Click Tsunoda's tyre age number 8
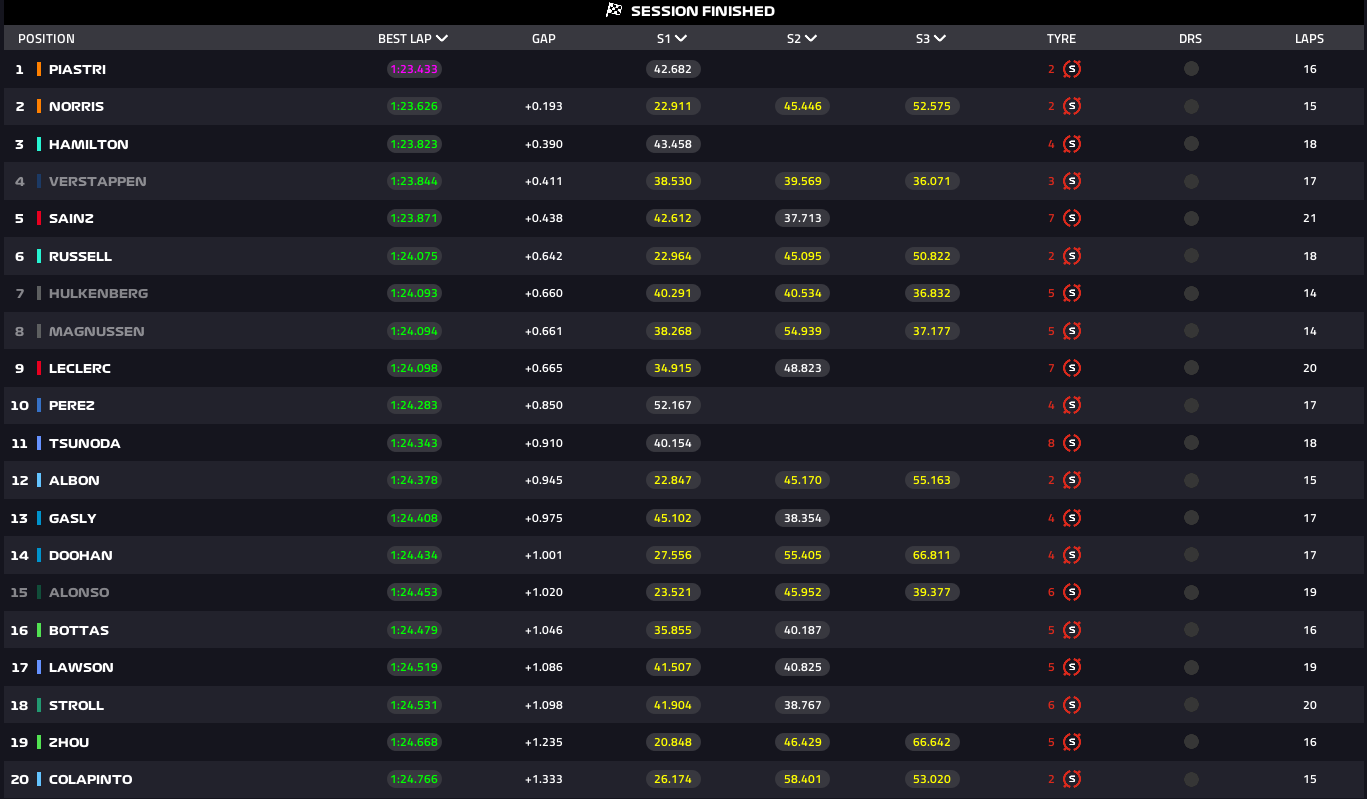Image resolution: width=1367 pixels, height=799 pixels. [1051, 443]
